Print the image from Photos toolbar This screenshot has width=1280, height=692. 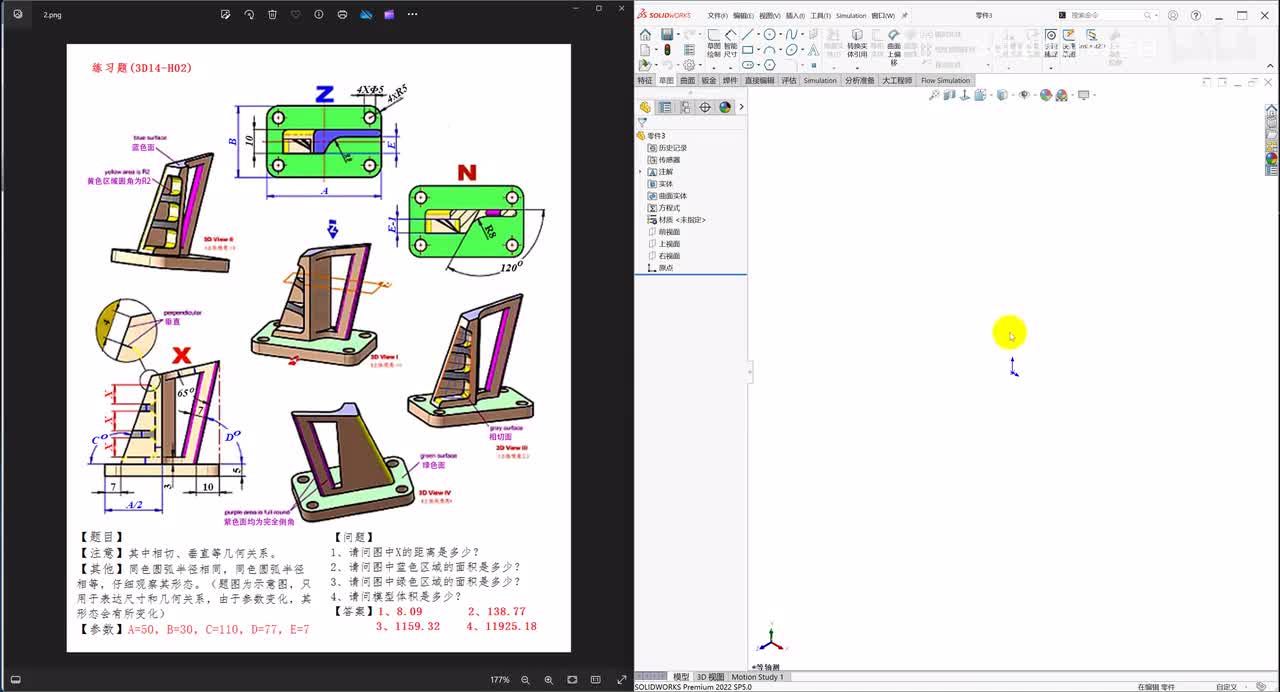coord(342,15)
